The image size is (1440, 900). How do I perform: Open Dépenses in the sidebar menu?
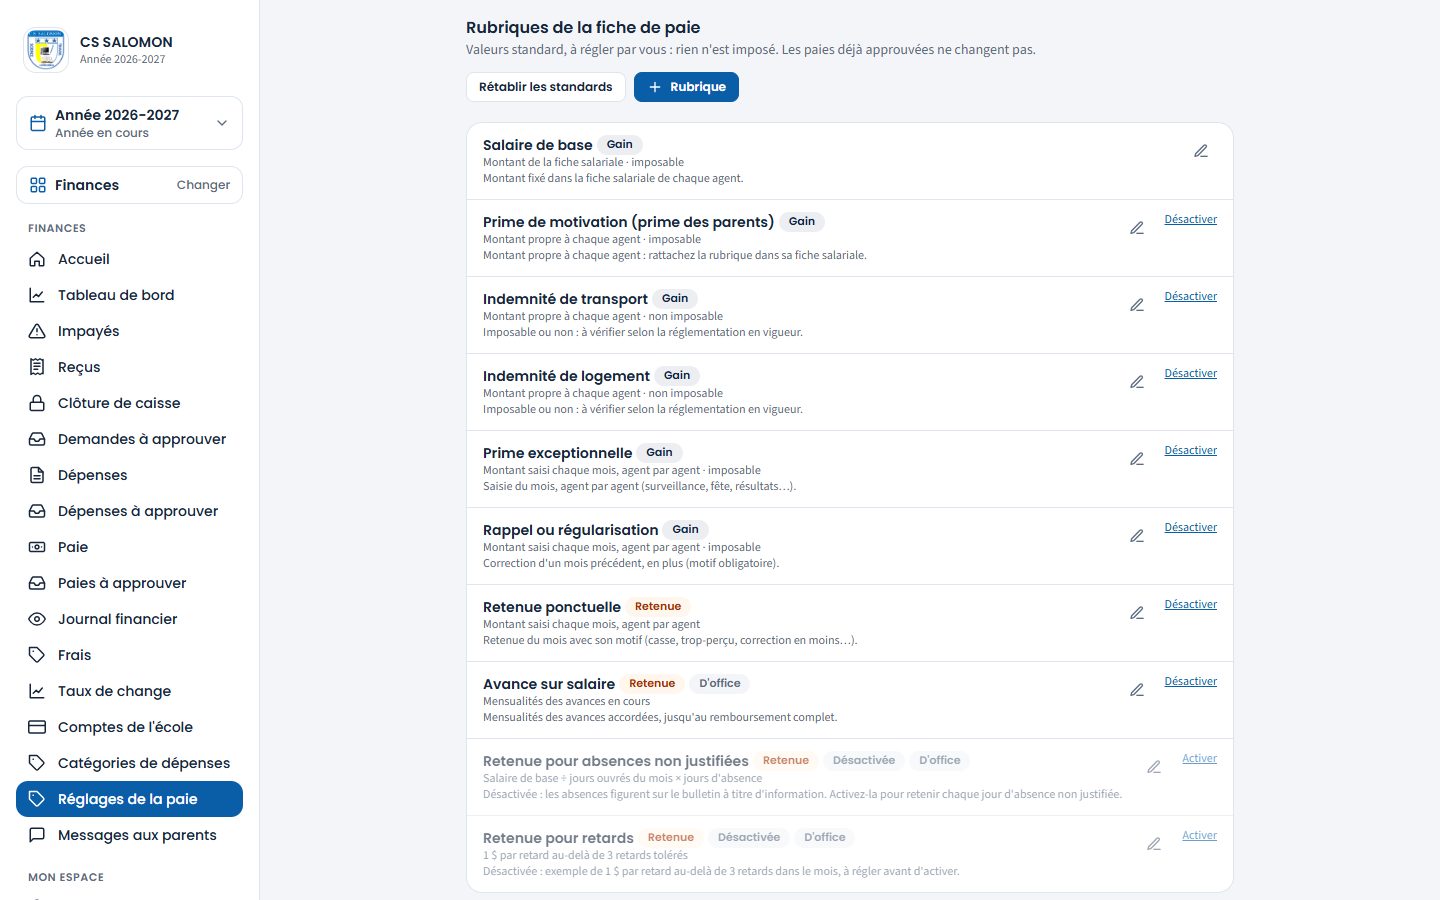tap(129, 475)
